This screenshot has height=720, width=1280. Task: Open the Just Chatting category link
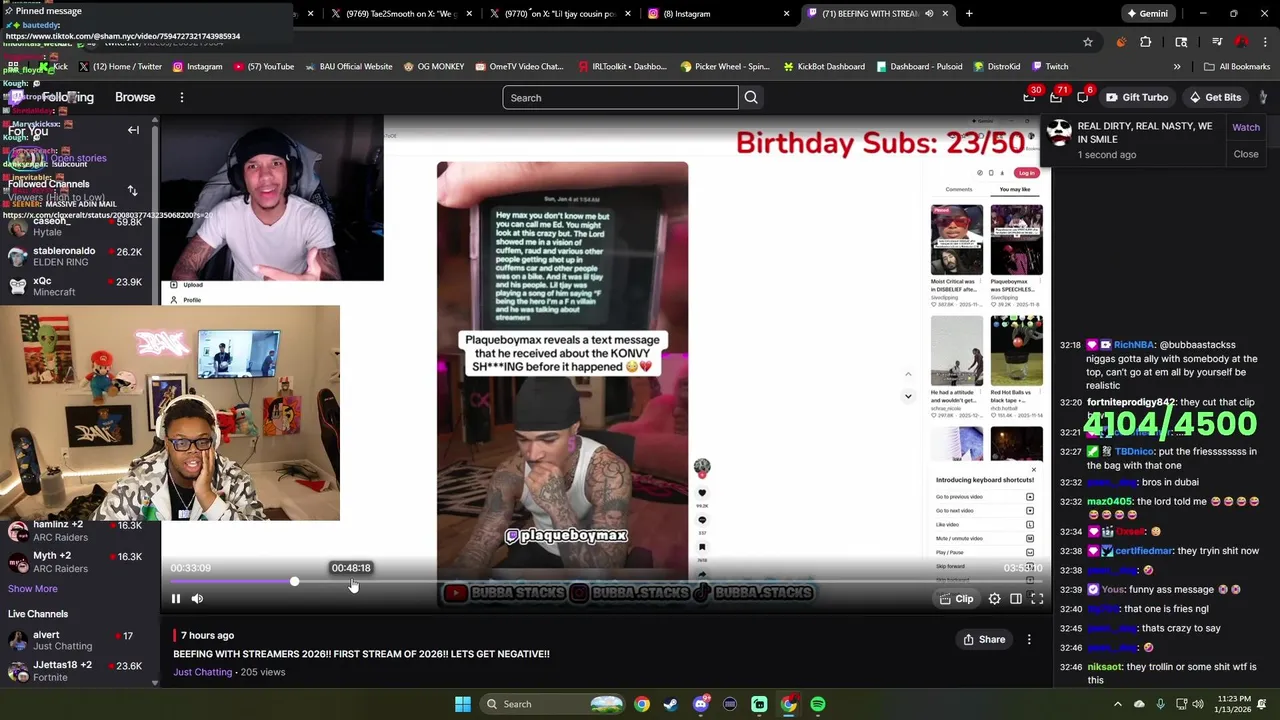(202, 672)
